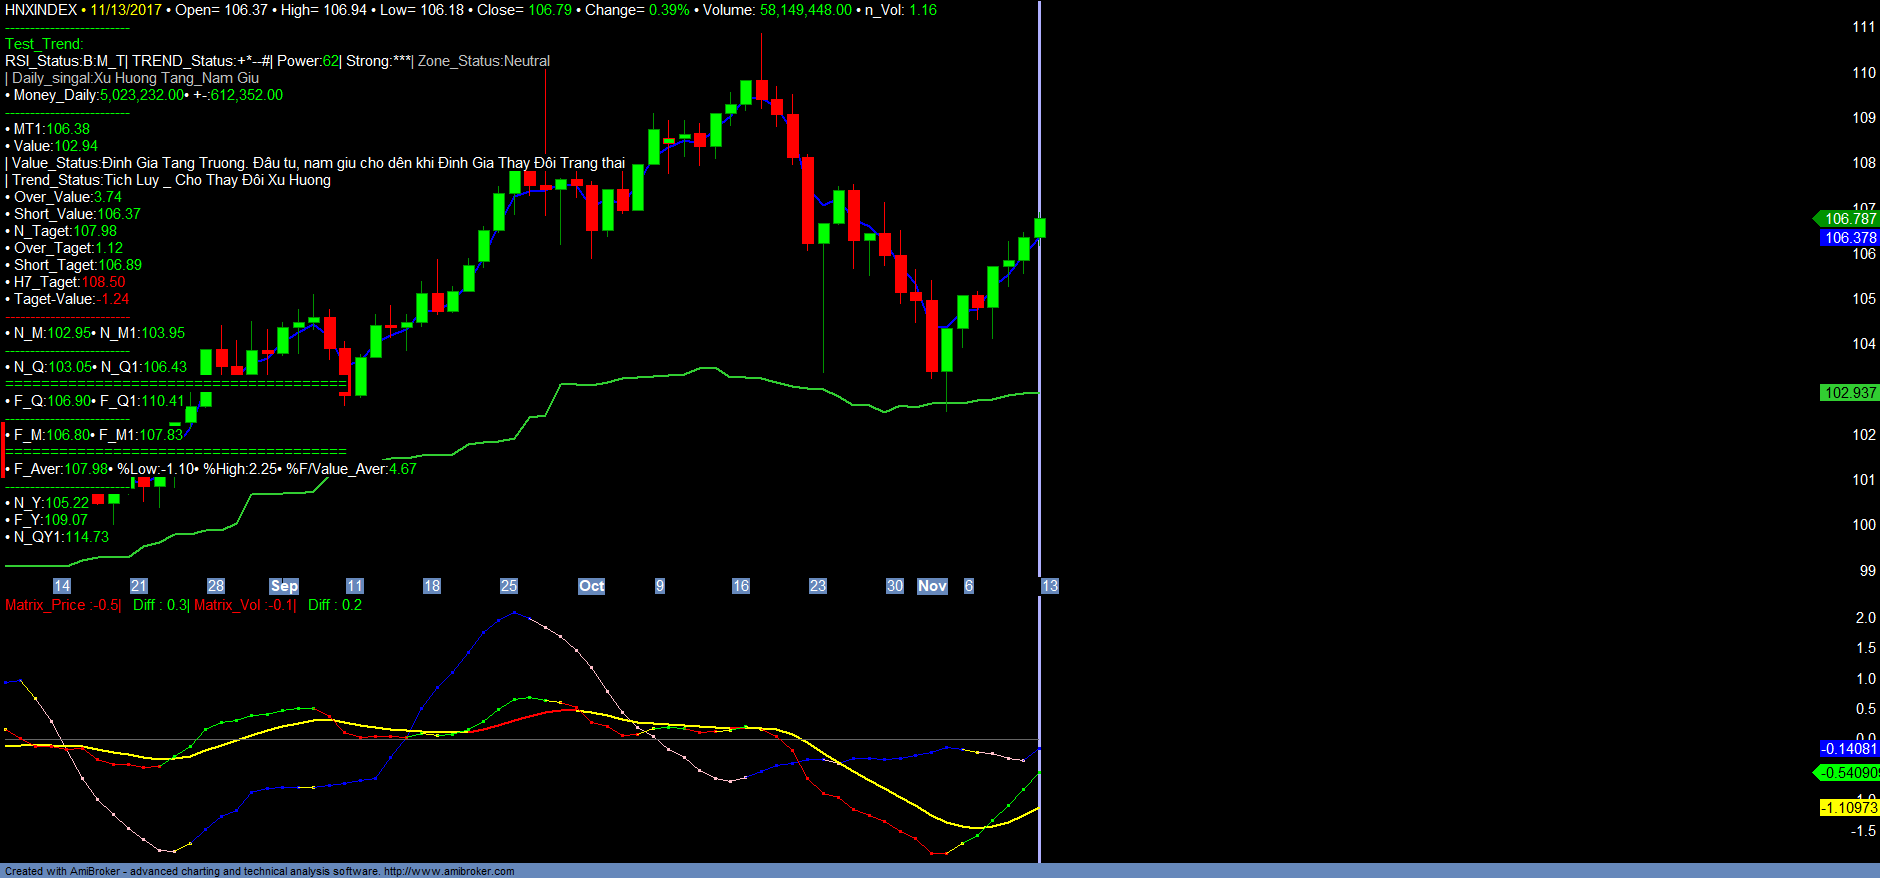The height and width of the screenshot is (878, 1880).
Task: Select the Oct month marker on date axis
Action: point(591,586)
